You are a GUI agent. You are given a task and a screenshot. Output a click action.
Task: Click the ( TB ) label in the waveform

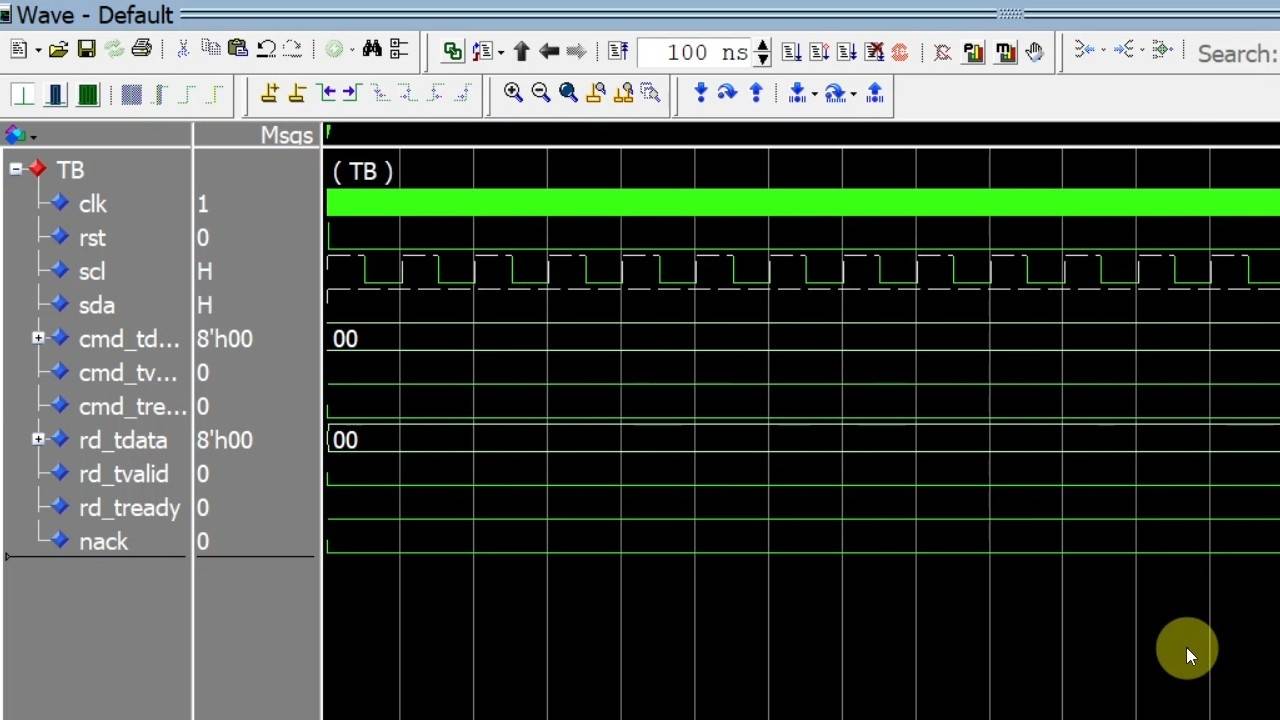pyautogui.click(x=362, y=171)
